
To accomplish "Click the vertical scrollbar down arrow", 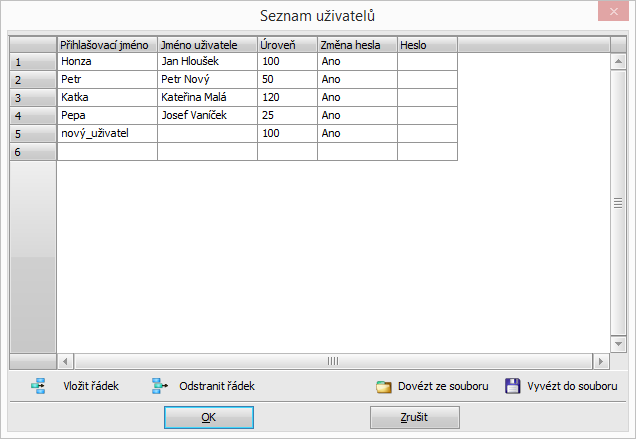I will click(618, 343).
